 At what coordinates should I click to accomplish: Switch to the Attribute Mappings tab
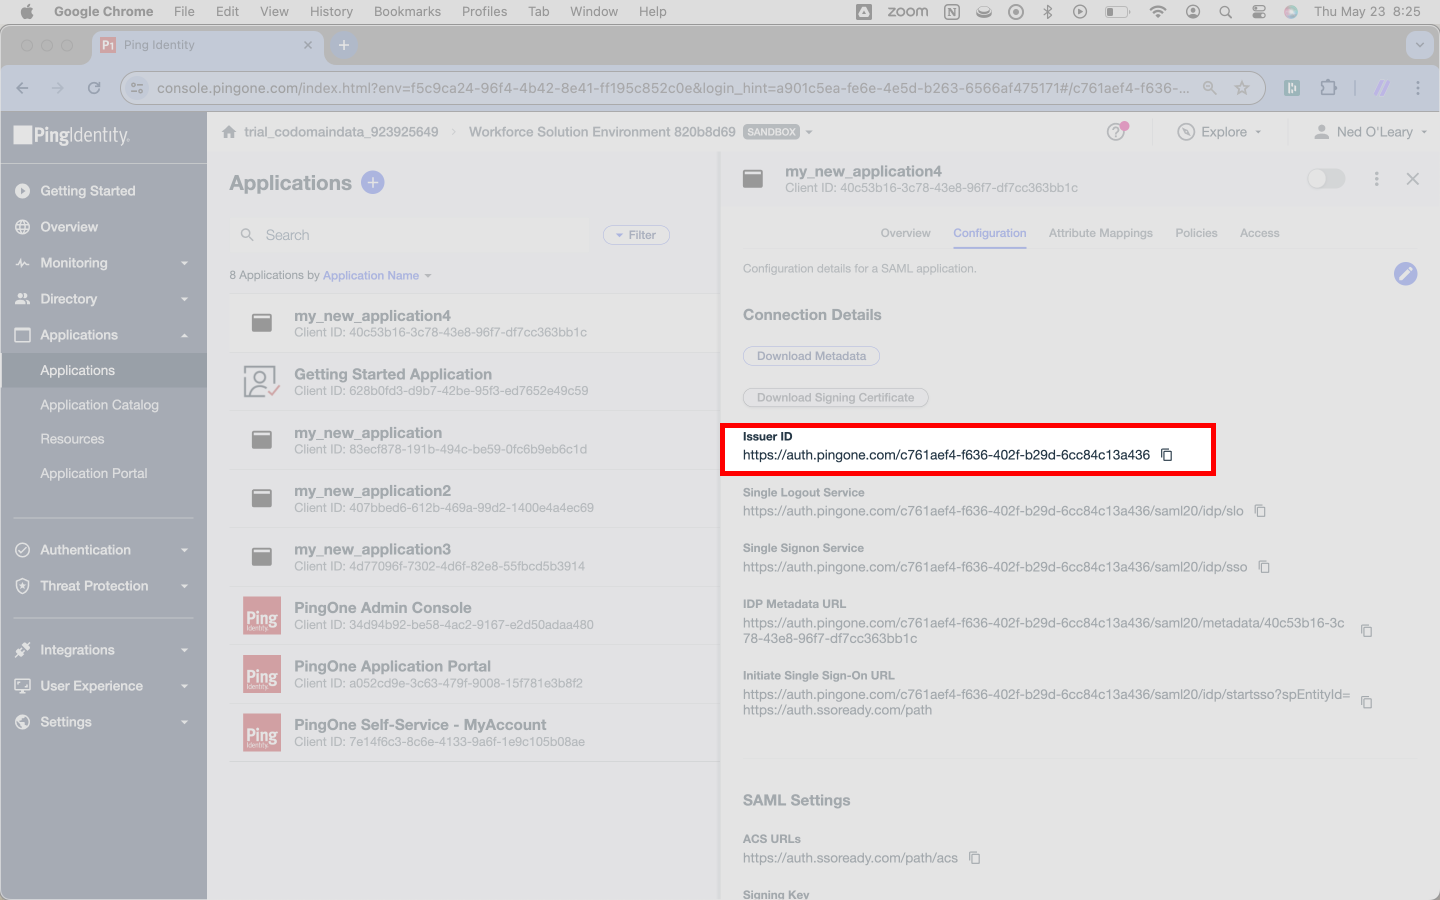point(1100,233)
